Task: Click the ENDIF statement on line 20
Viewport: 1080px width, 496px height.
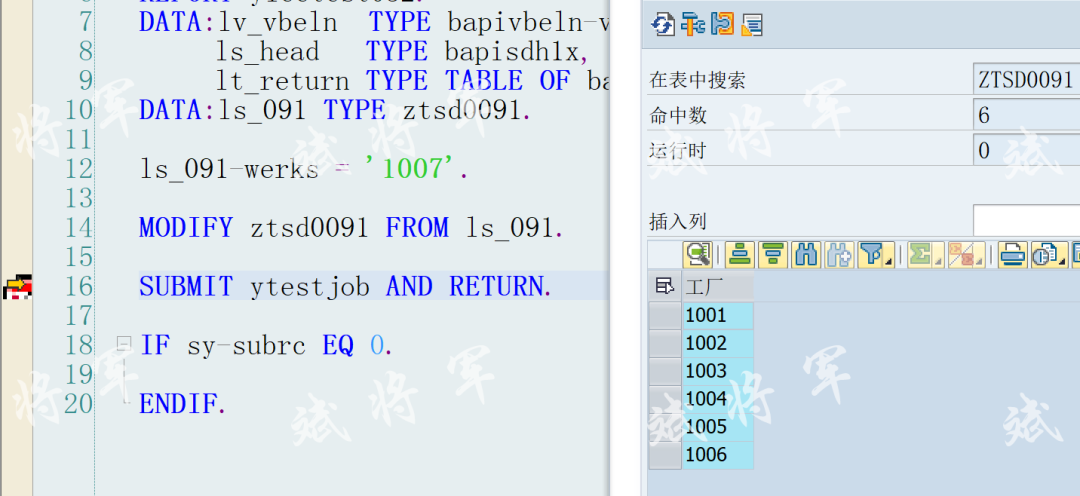Action: (x=183, y=404)
